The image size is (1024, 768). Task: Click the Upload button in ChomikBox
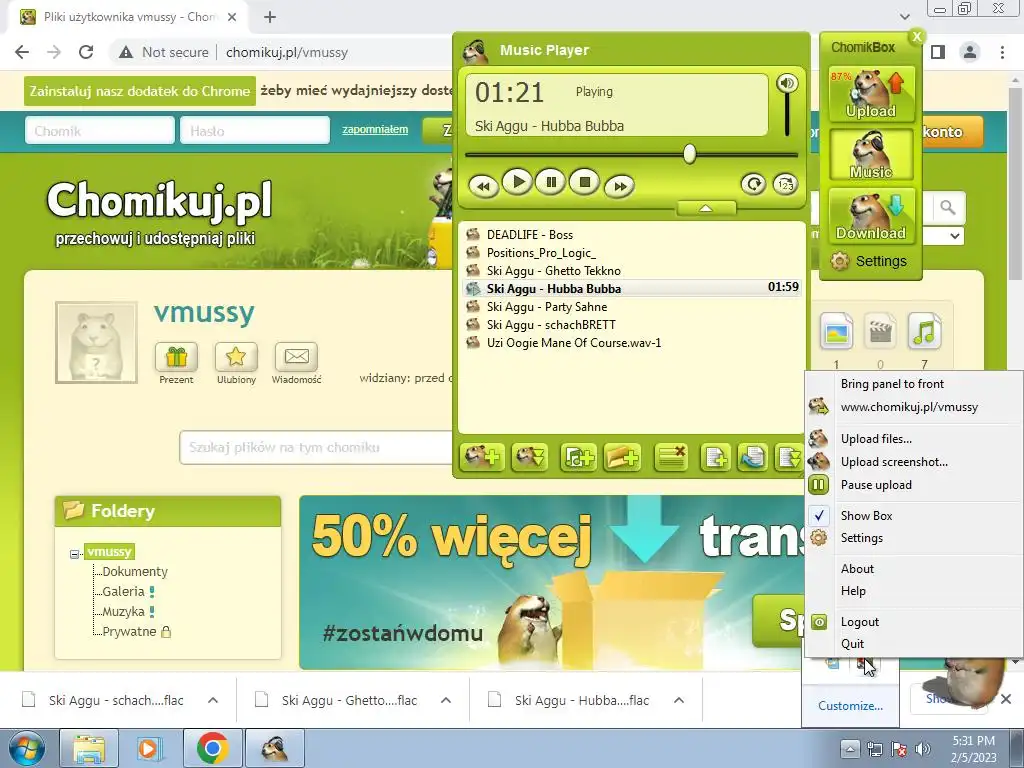871,94
